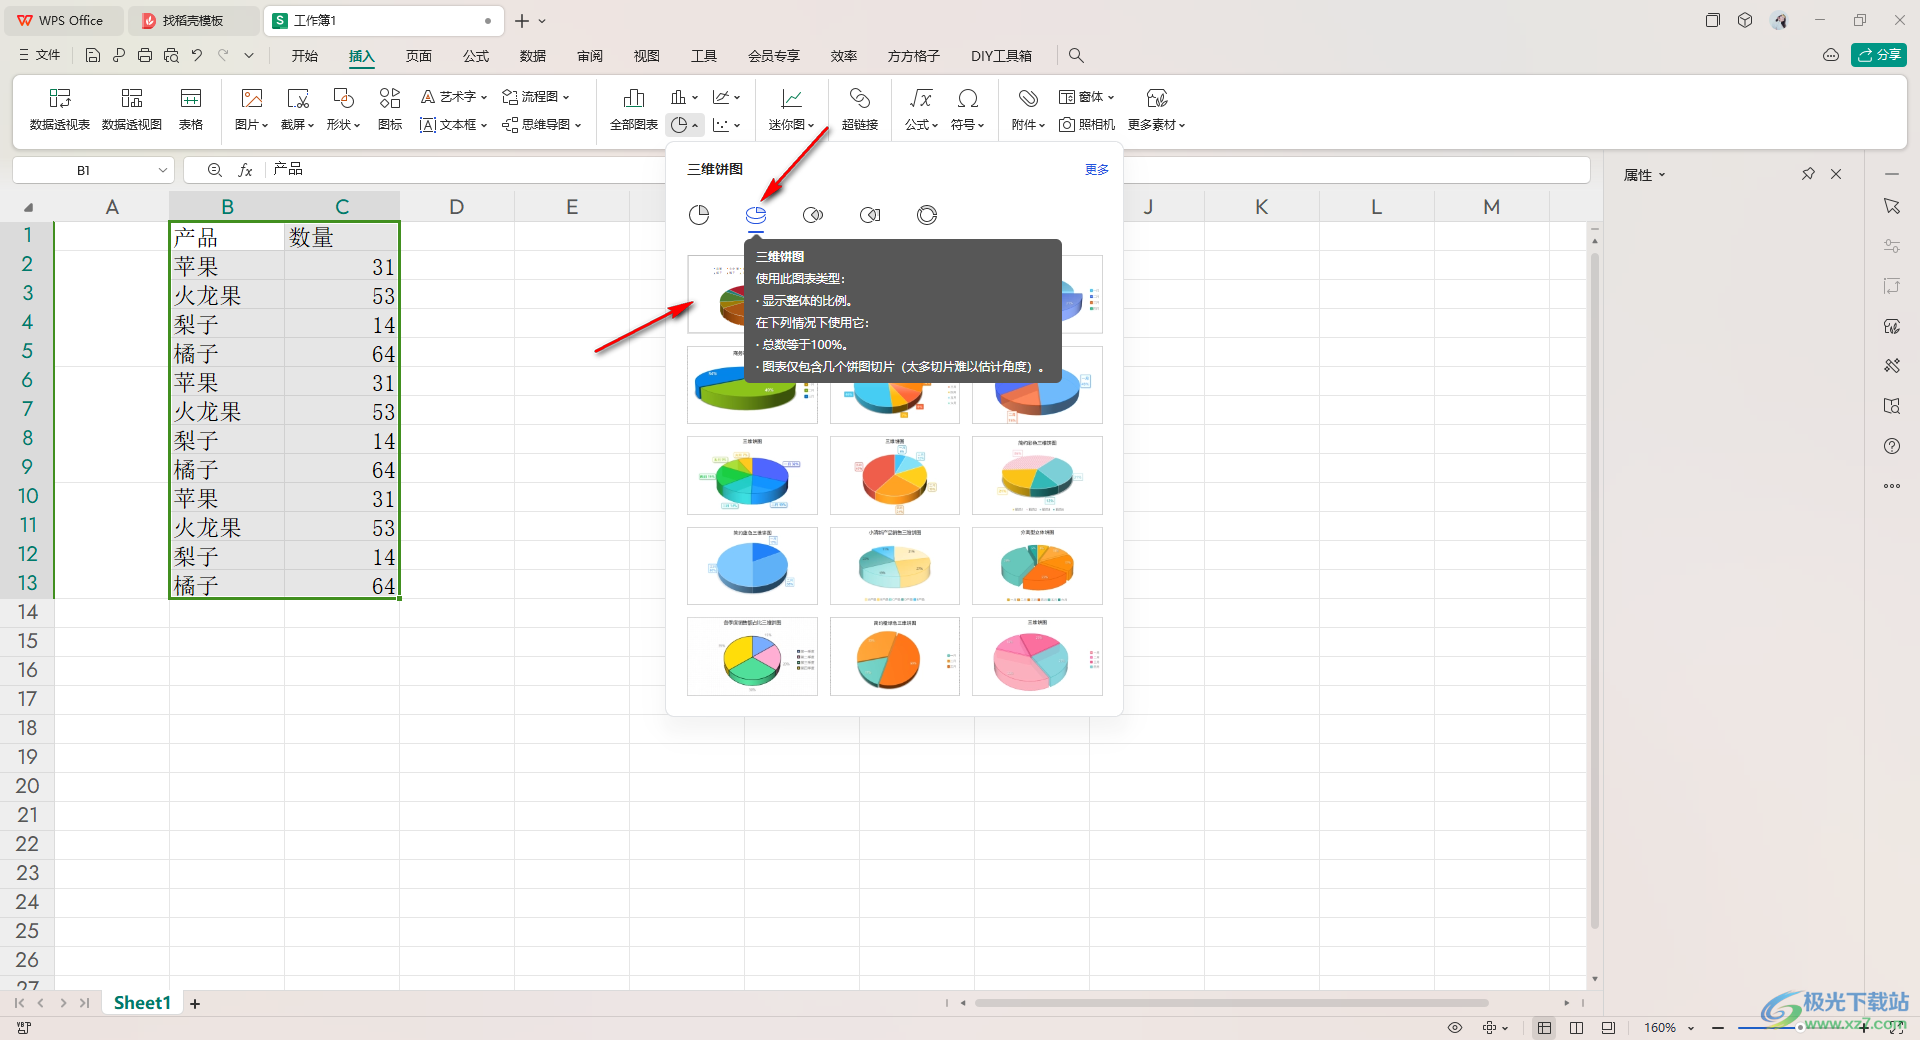Click the zoom magnifier icon beside formula bar

click(214, 170)
